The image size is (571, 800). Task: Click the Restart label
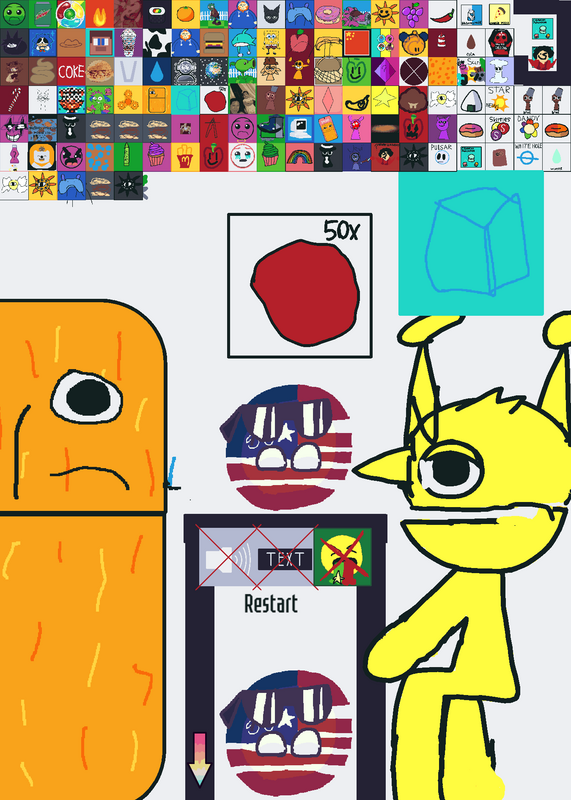[270, 604]
